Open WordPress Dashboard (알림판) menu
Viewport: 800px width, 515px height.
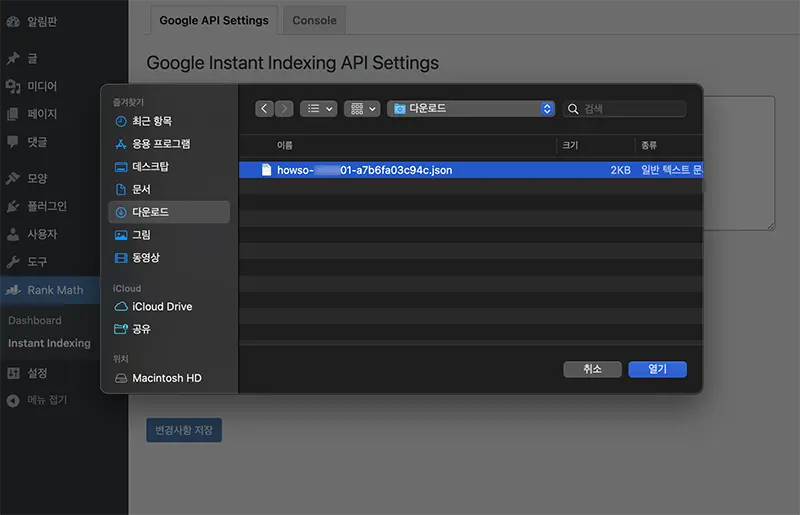click(x=34, y=21)
